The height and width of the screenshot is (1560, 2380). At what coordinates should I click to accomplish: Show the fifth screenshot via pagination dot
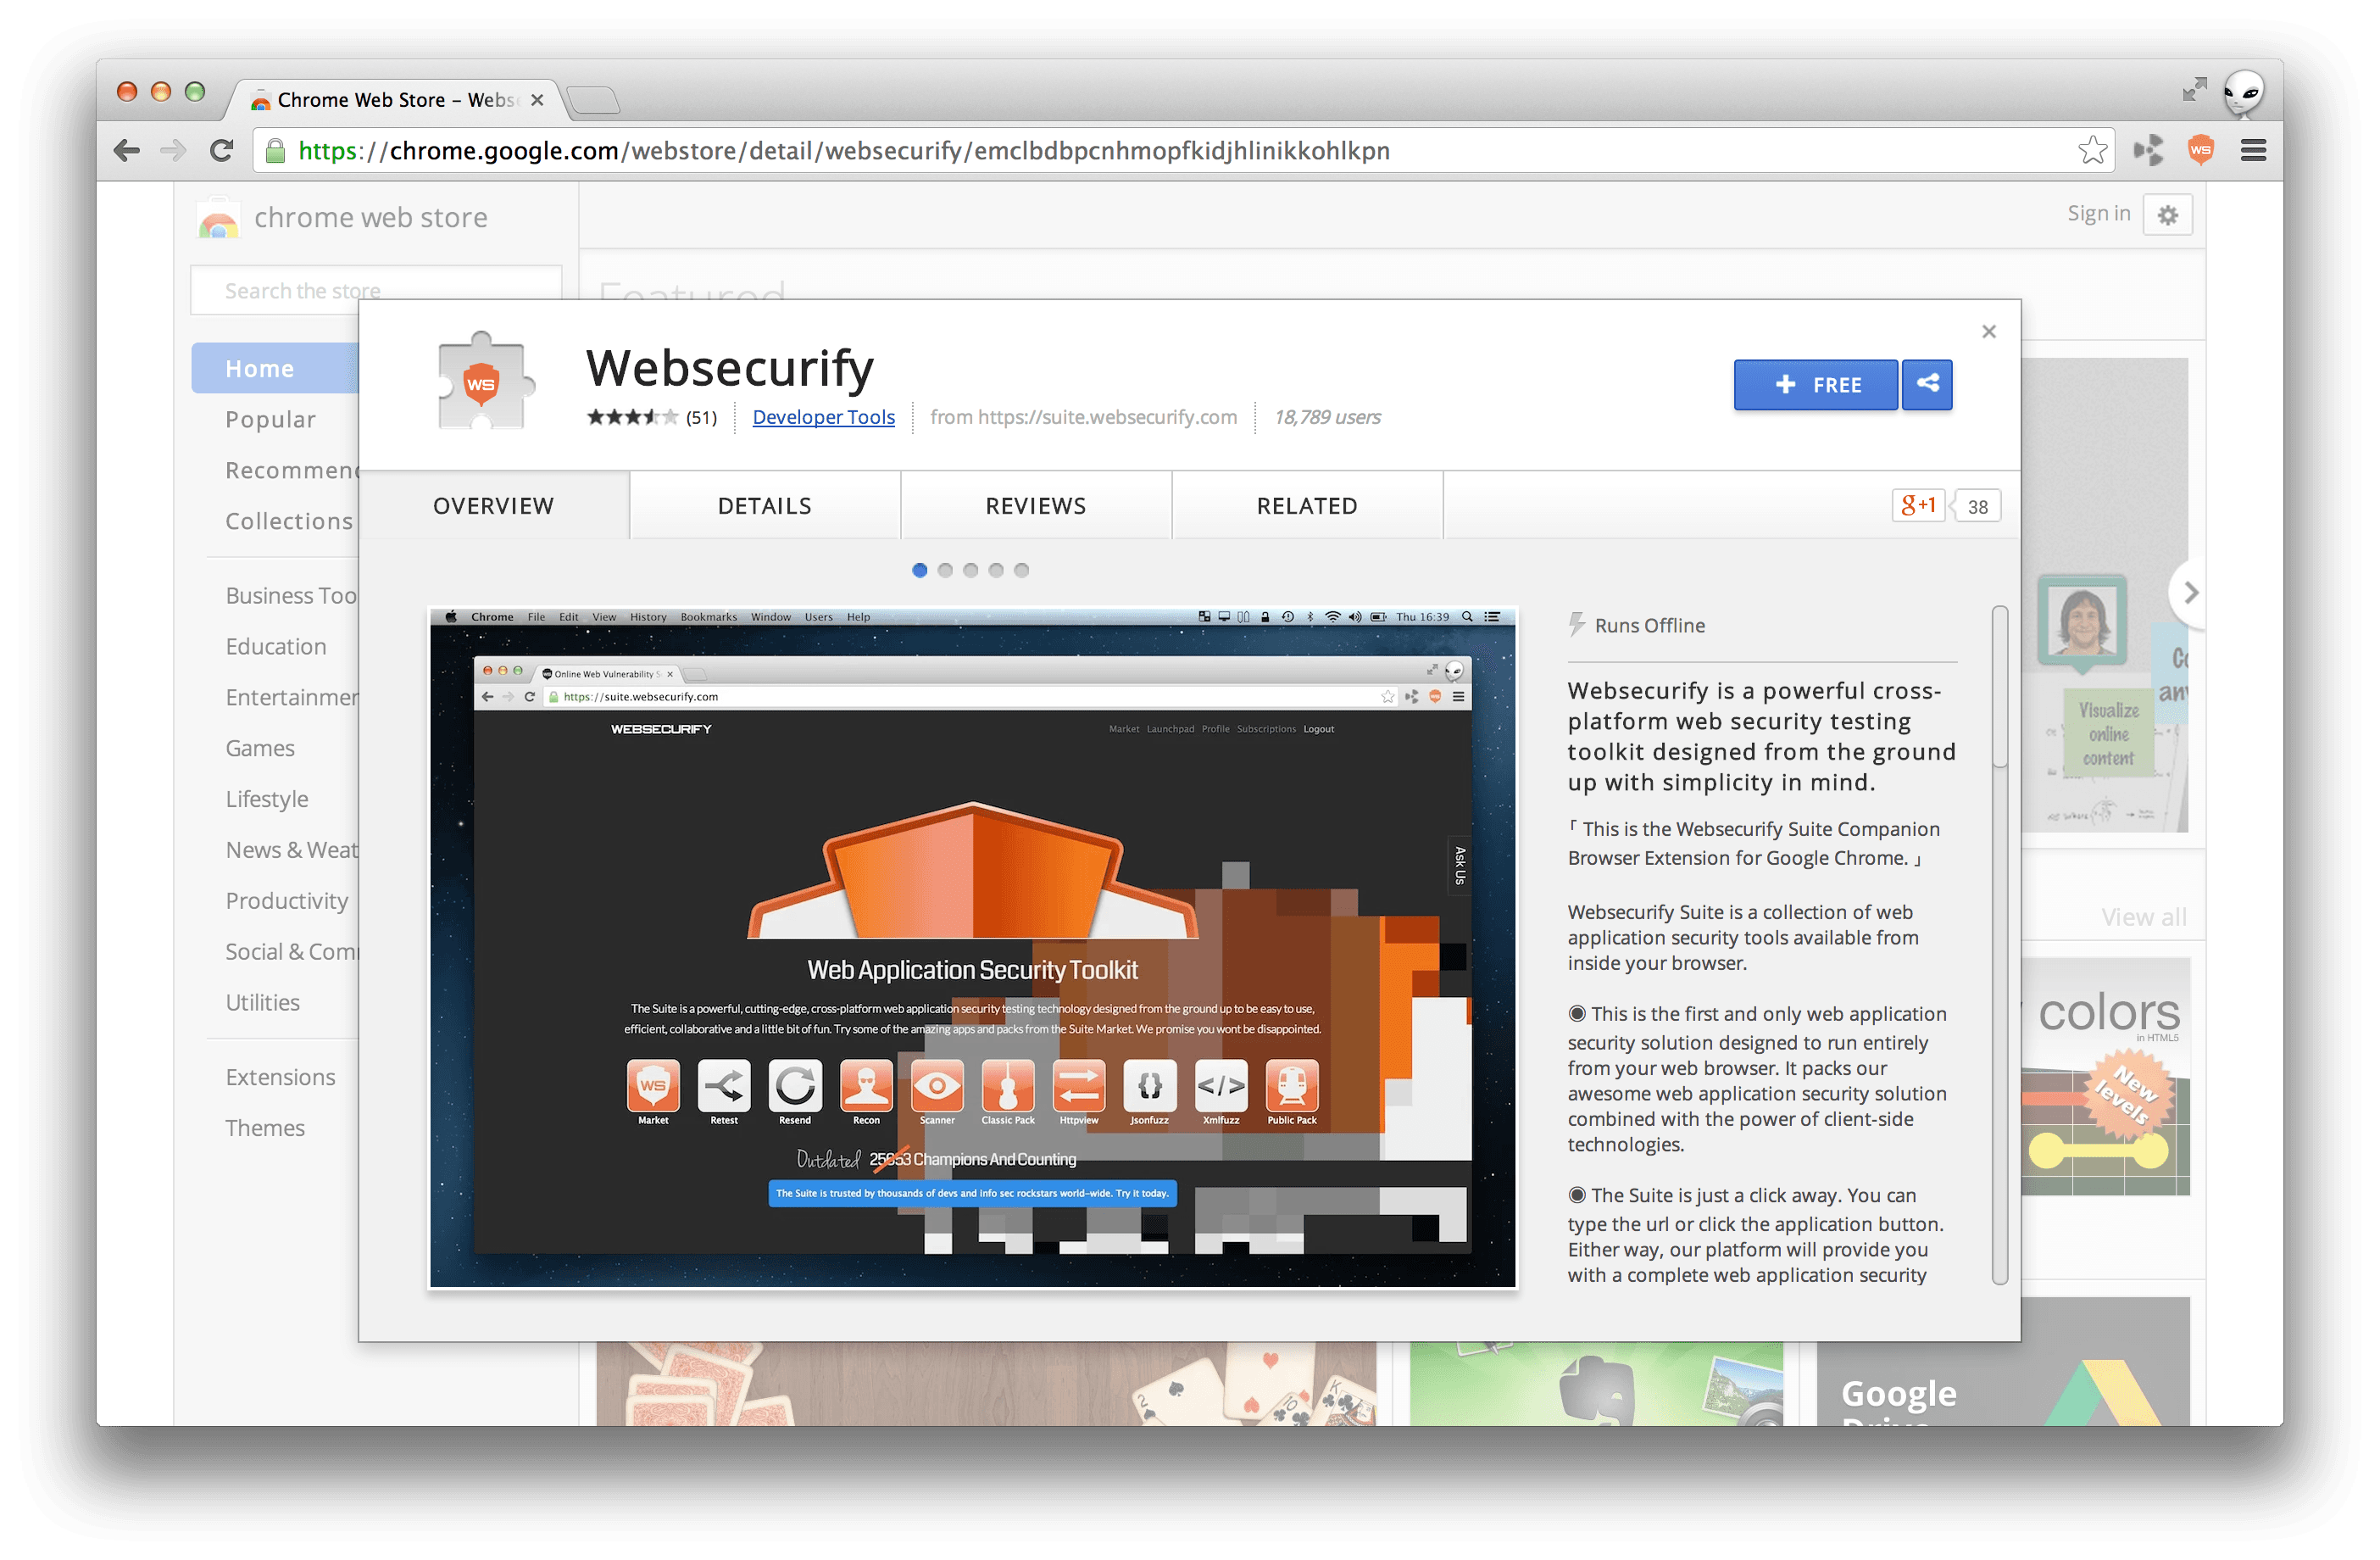(1021, 570)
